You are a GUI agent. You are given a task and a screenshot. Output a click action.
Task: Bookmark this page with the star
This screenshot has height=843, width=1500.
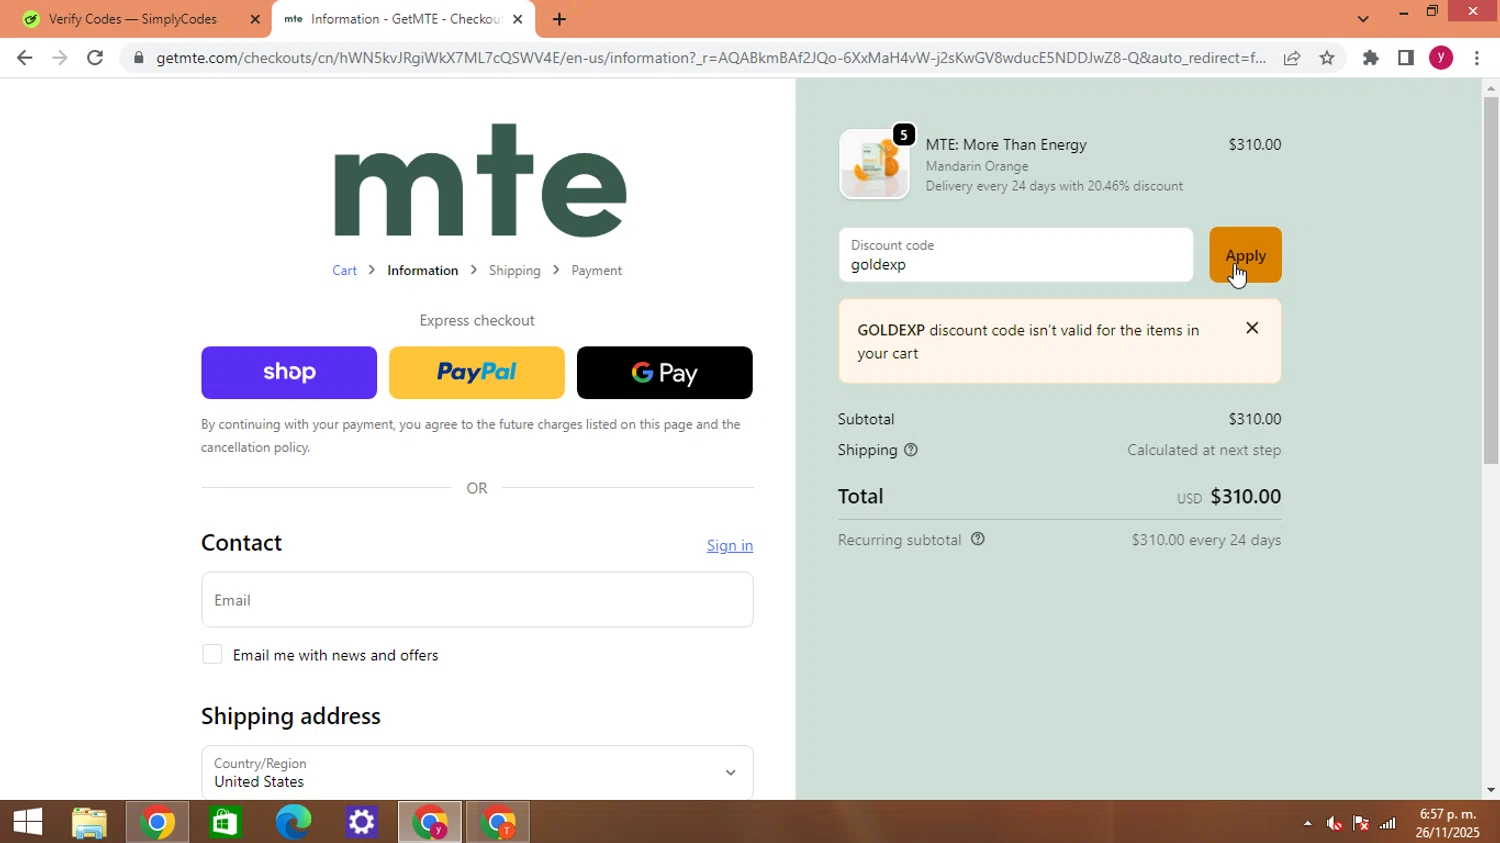tap(1327, 58)
